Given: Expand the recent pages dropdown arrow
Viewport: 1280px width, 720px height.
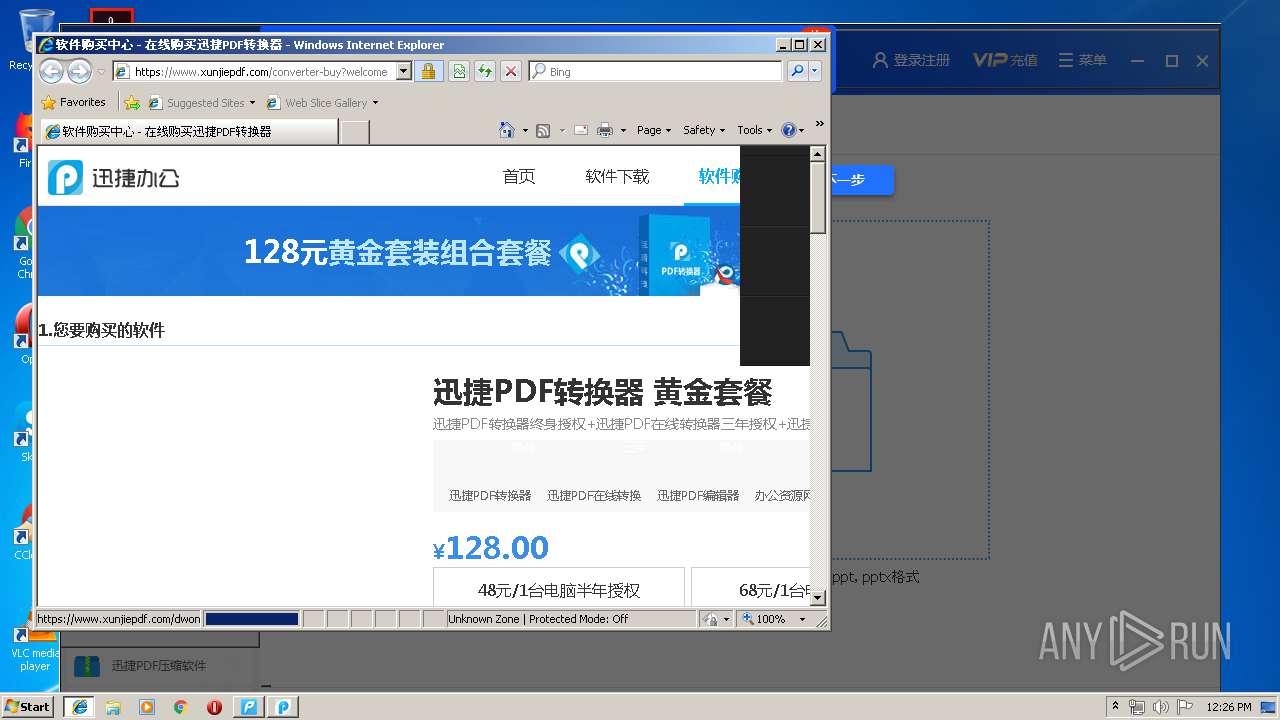Looking at the screenshot, I should (101, 72).
